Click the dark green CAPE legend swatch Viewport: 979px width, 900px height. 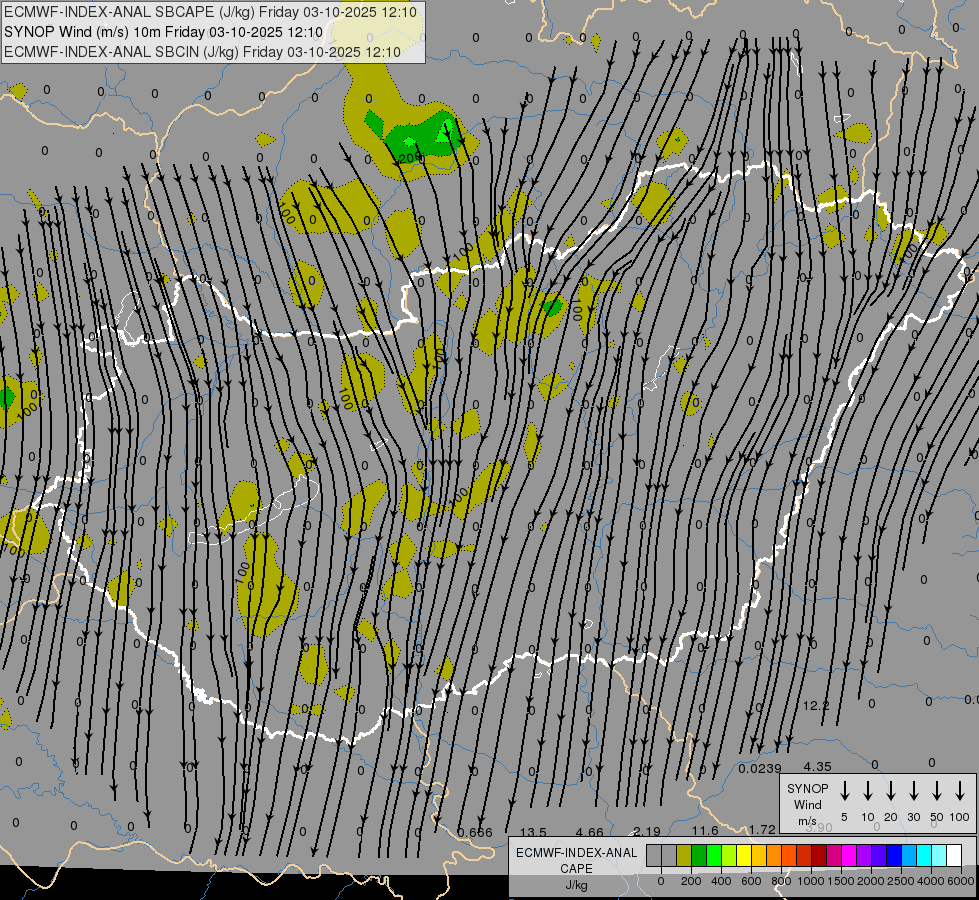point(699,855)
